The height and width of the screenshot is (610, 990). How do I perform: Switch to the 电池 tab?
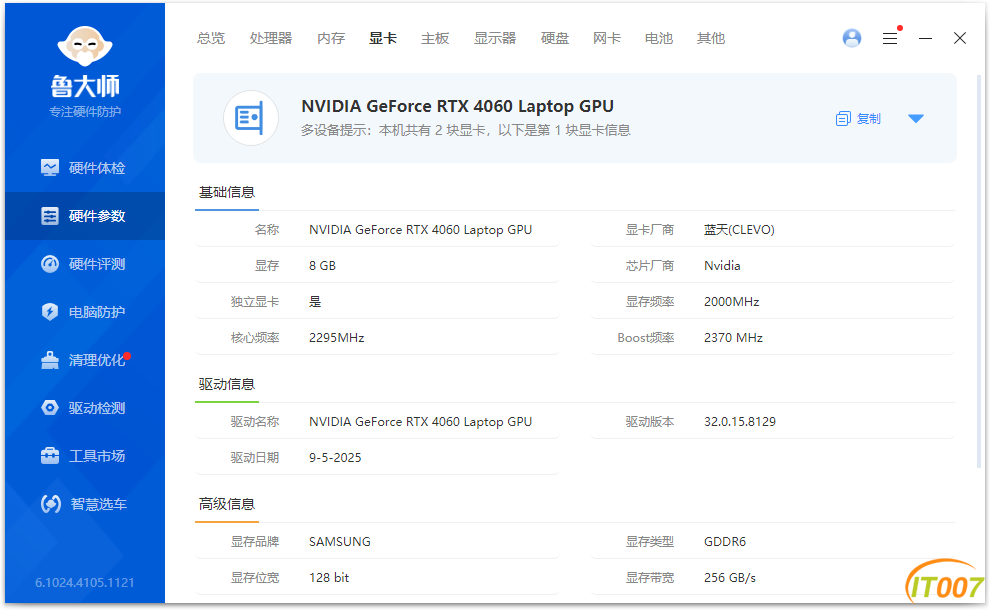coord(659,39)
